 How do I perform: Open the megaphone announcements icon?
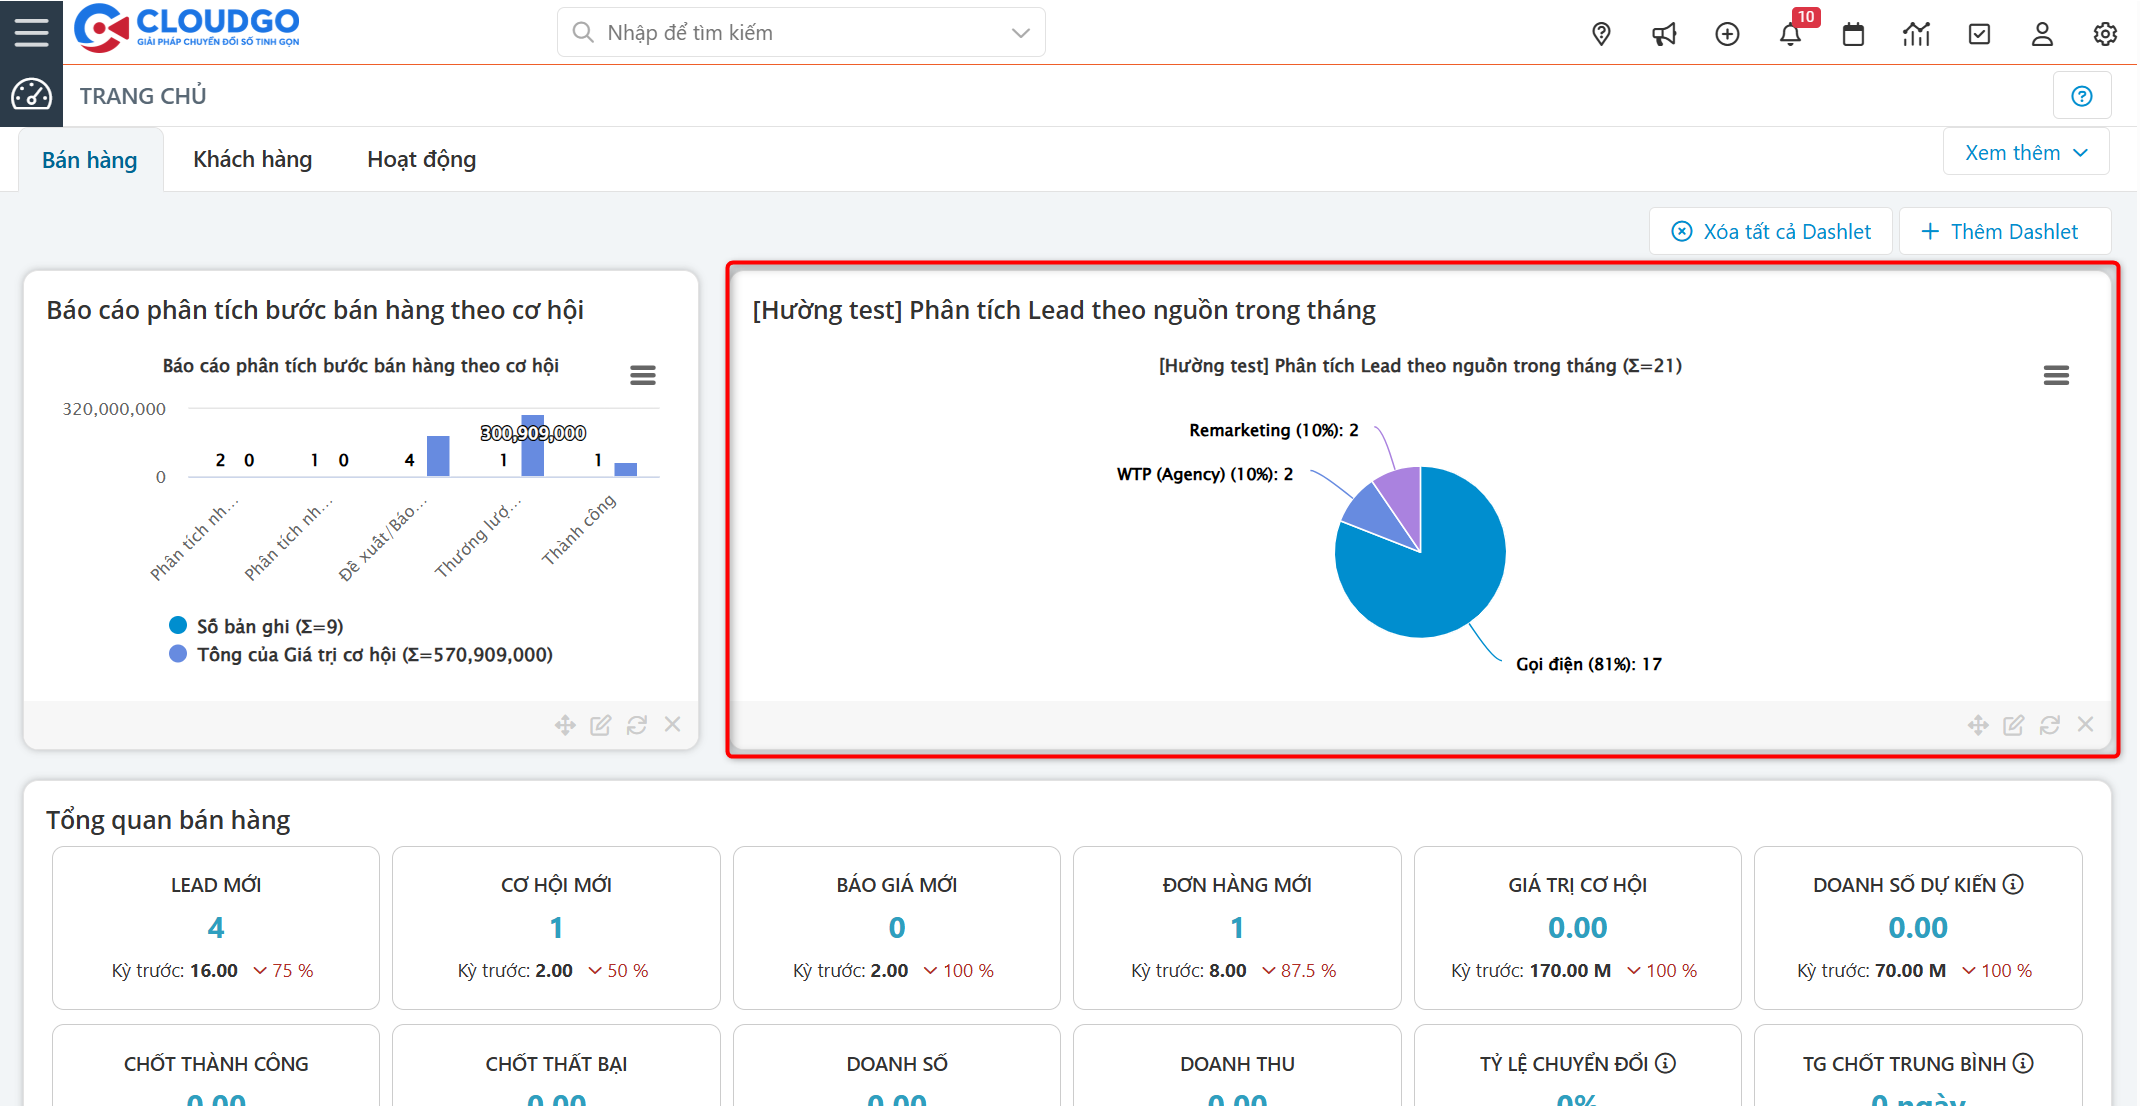[x=1664, y=34]
